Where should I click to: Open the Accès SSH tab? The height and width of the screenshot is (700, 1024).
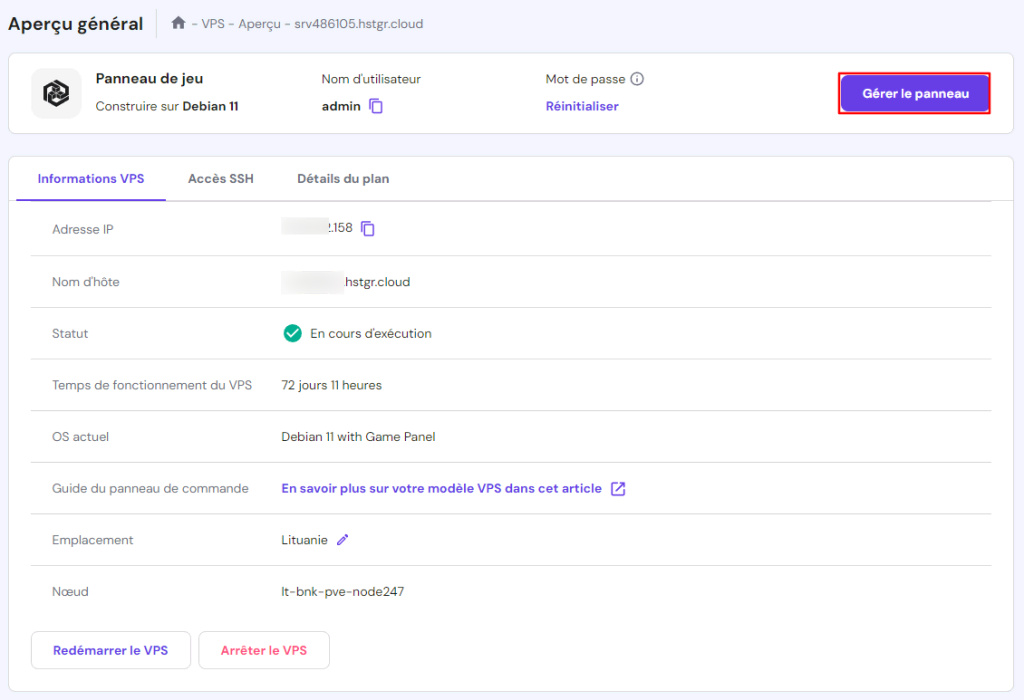pos(221,179)
